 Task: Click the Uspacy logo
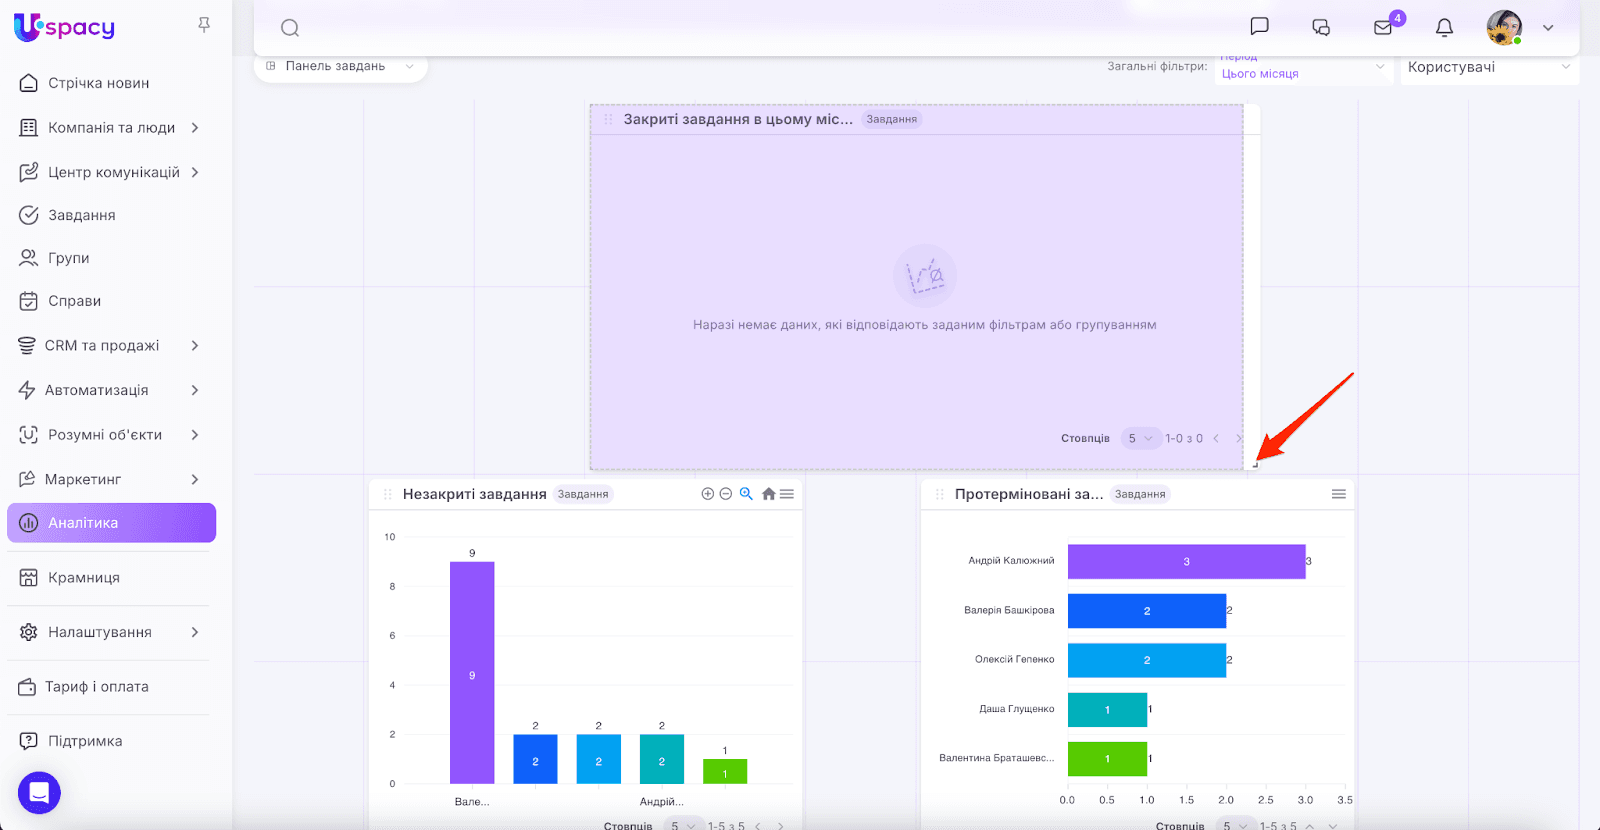tap(65, 27)
